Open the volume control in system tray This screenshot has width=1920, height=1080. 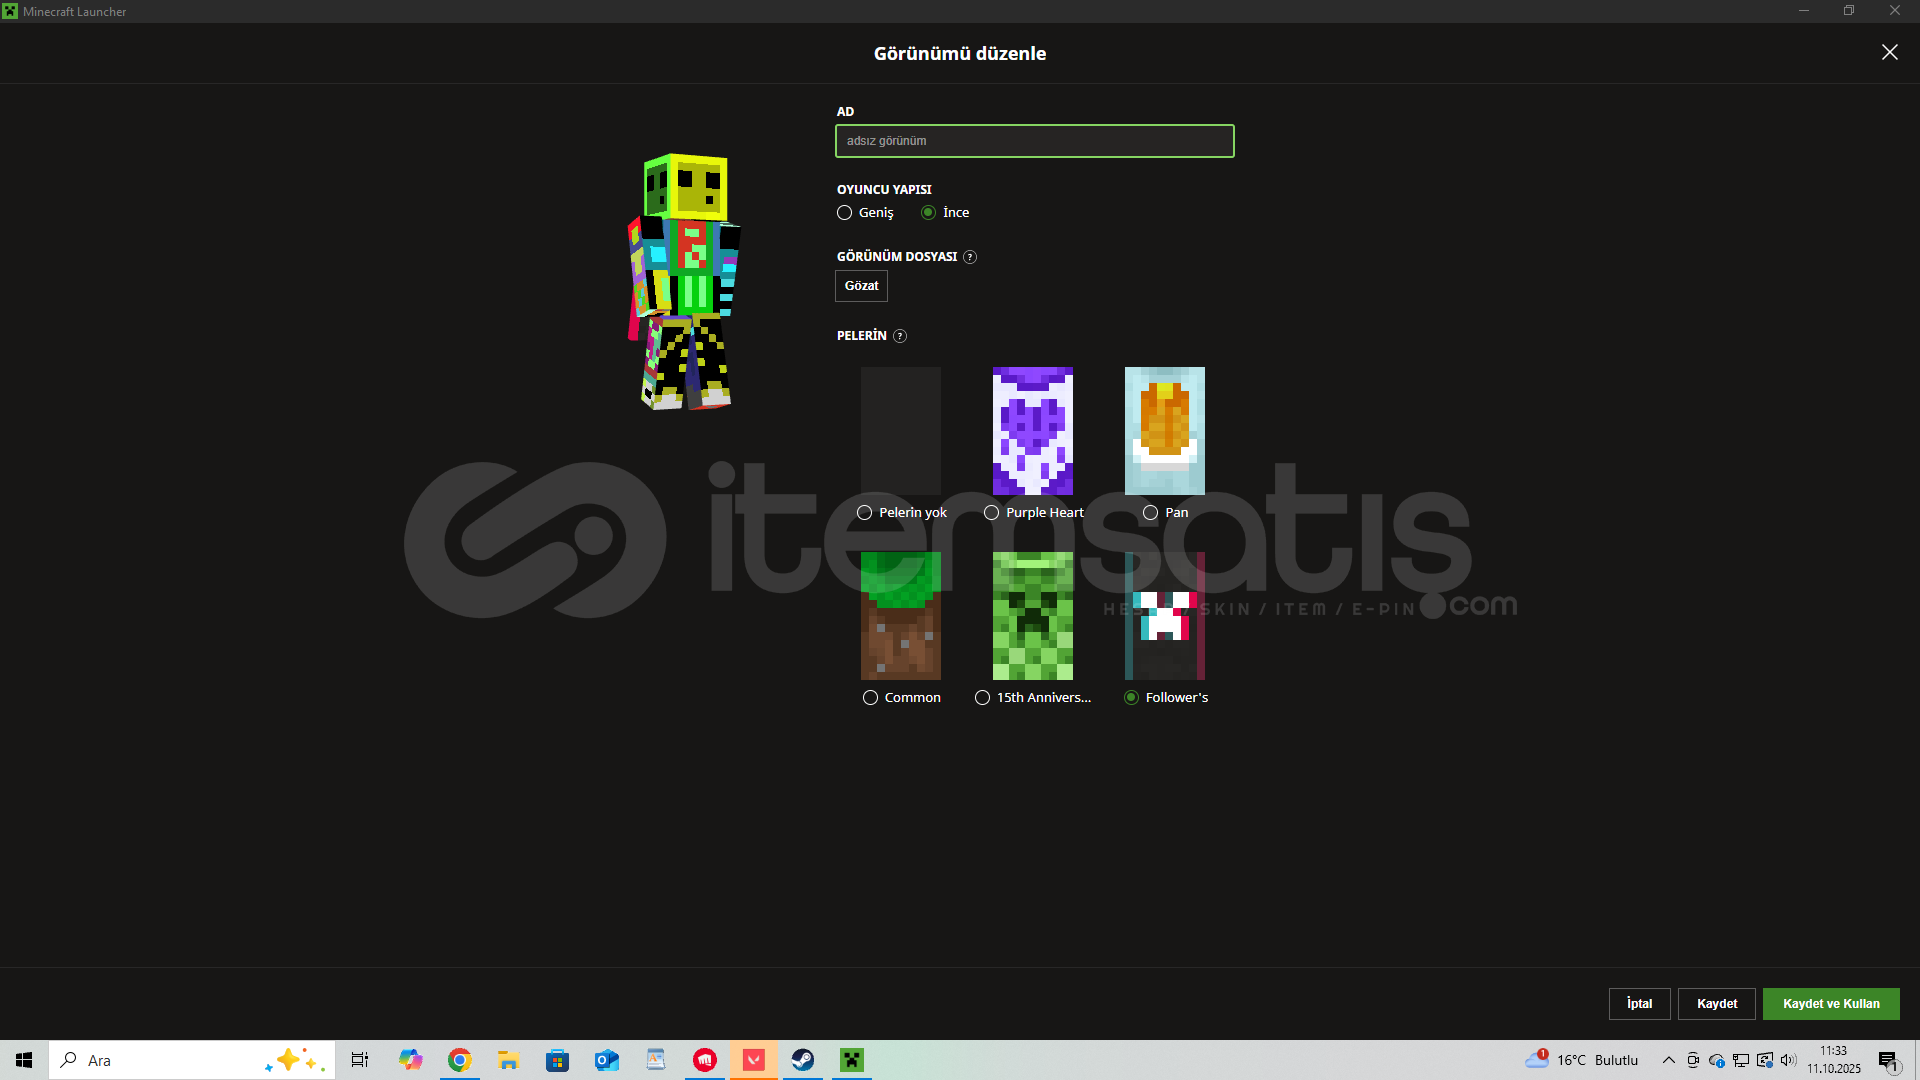[1787, 1060]
